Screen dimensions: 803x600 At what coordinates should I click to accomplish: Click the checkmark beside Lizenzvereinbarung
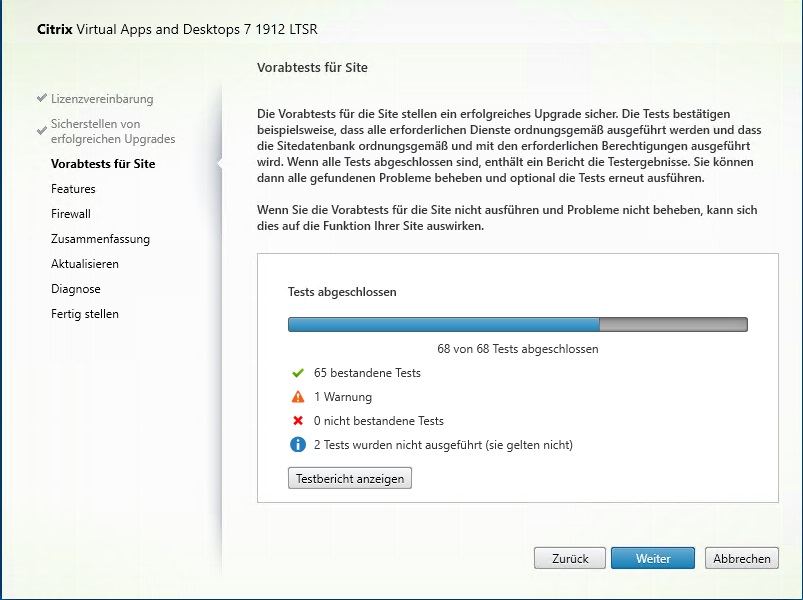pos(42,98)
